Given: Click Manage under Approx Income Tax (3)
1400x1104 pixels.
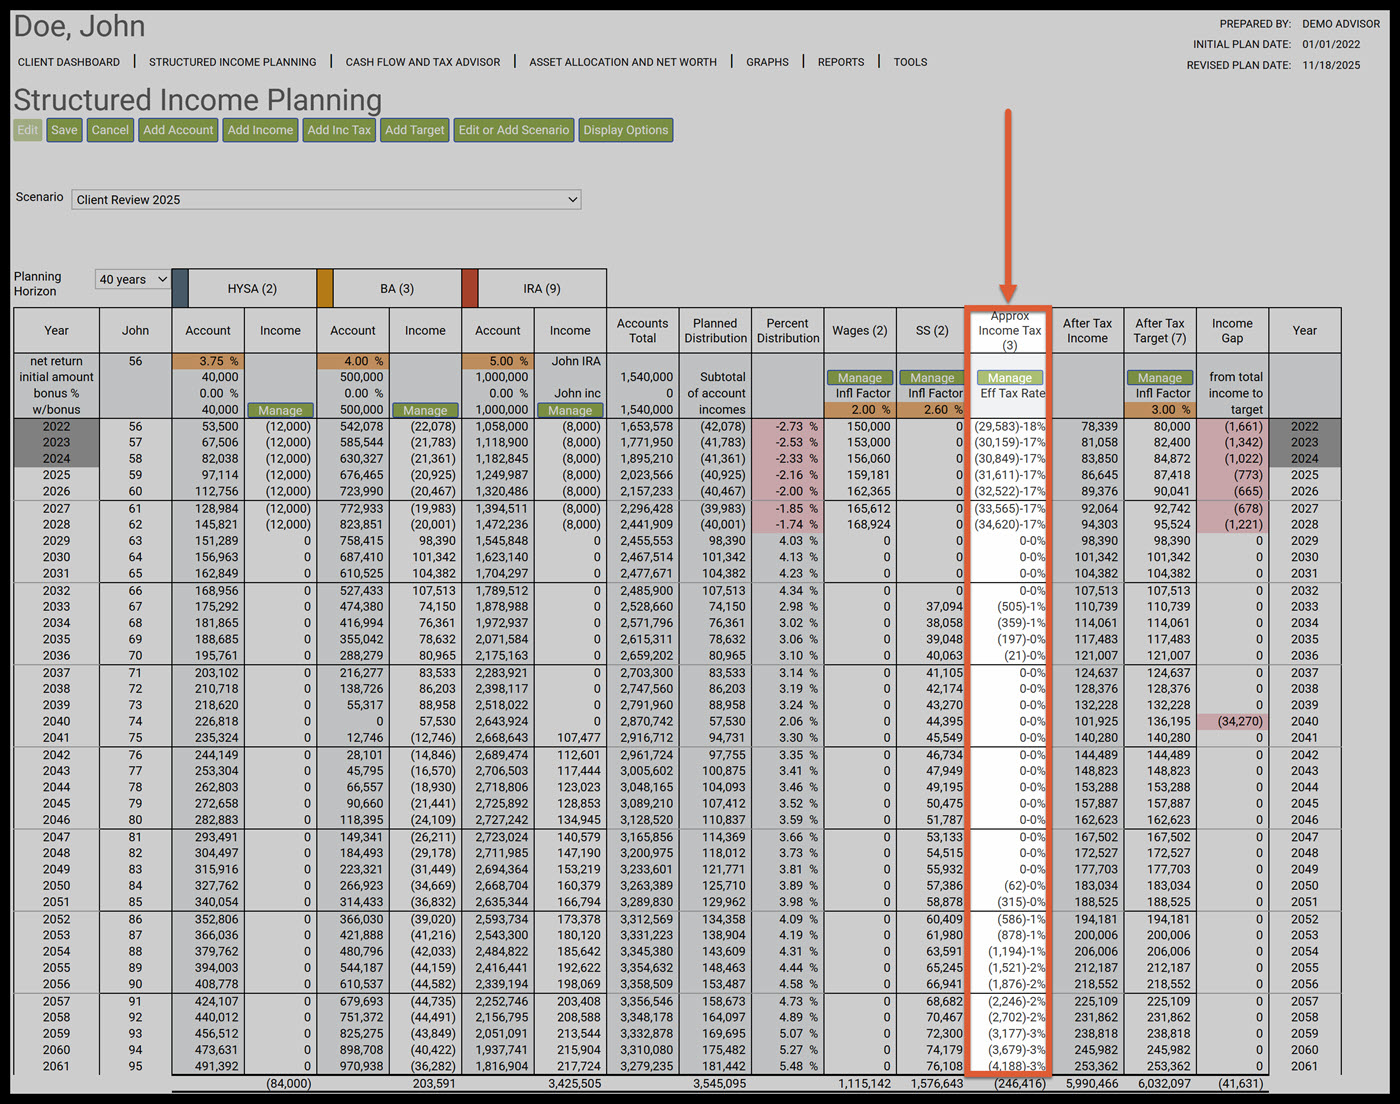Looking at the screenshot, I should click(x=1010, y=378).
